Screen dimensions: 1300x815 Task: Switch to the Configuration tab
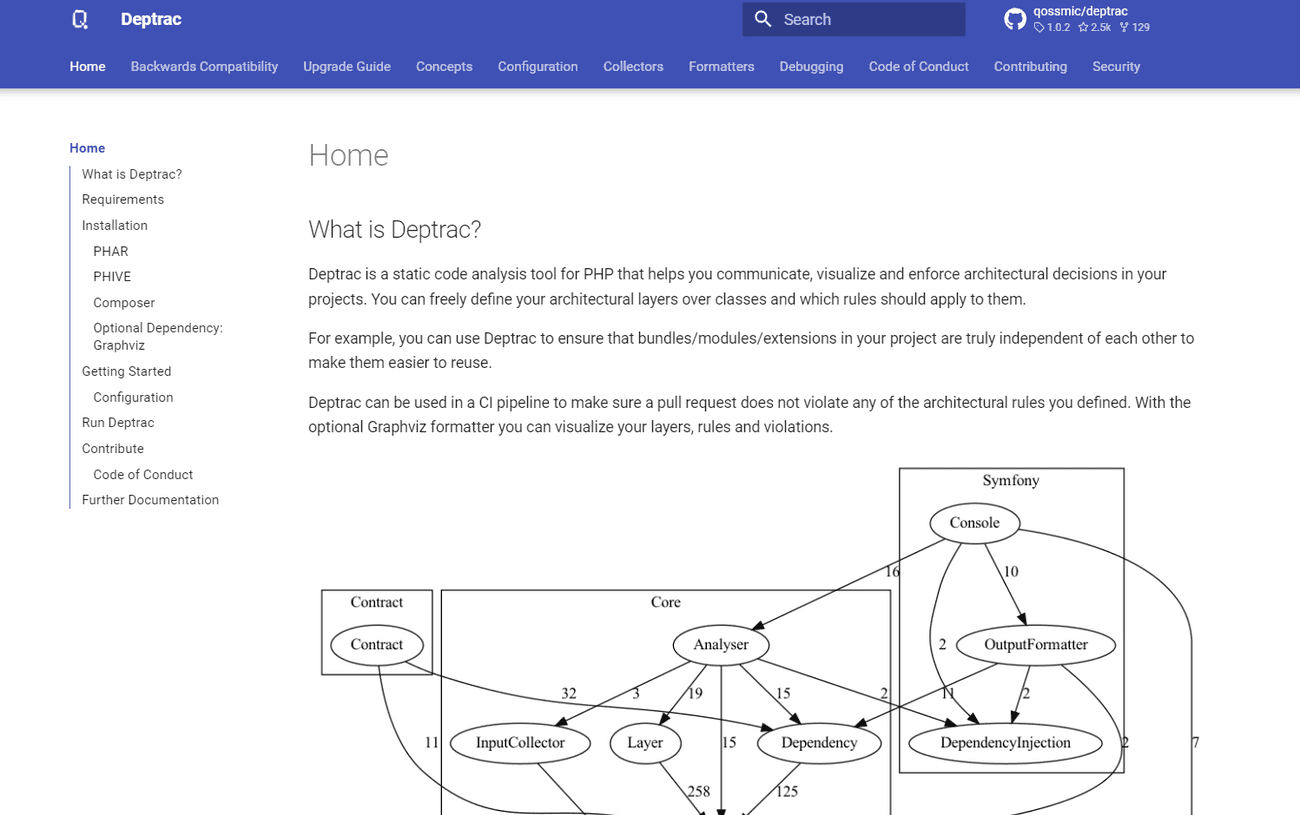[538, 66]
